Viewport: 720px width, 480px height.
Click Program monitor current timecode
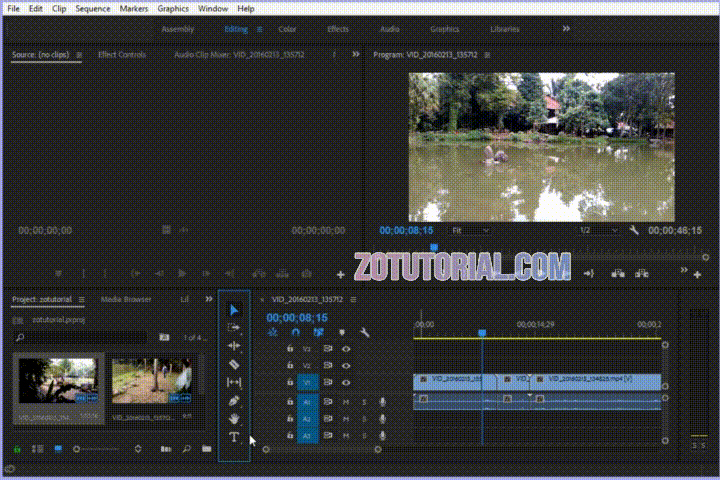click(406, 230)
